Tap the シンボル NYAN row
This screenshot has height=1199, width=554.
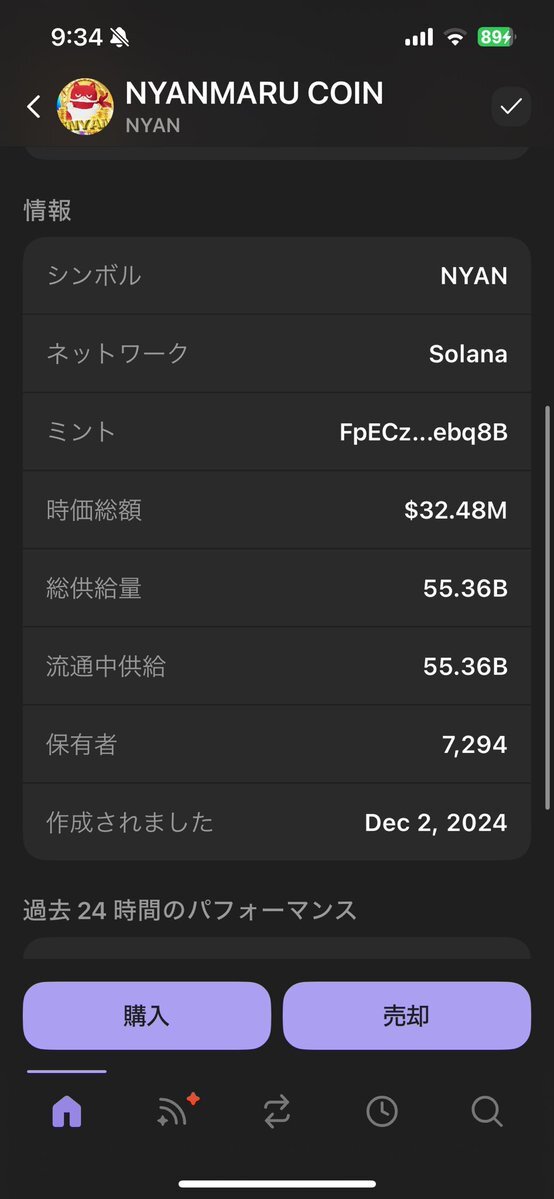coord(277,275)
